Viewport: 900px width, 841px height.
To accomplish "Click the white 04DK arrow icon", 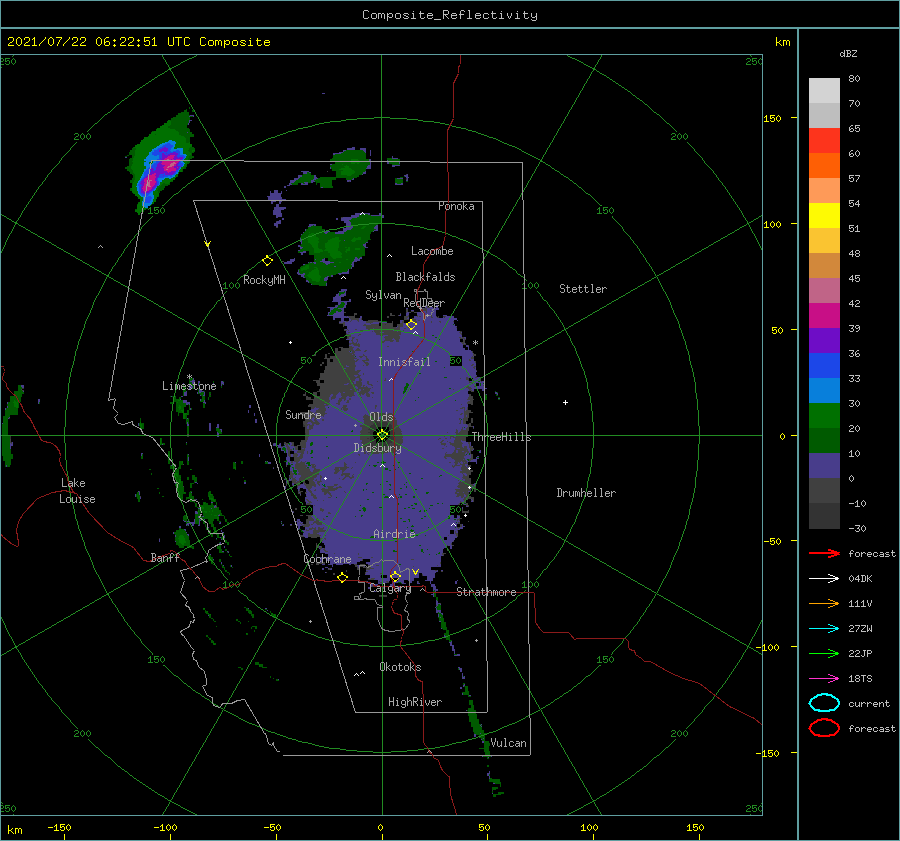I will tap(824, 579).
